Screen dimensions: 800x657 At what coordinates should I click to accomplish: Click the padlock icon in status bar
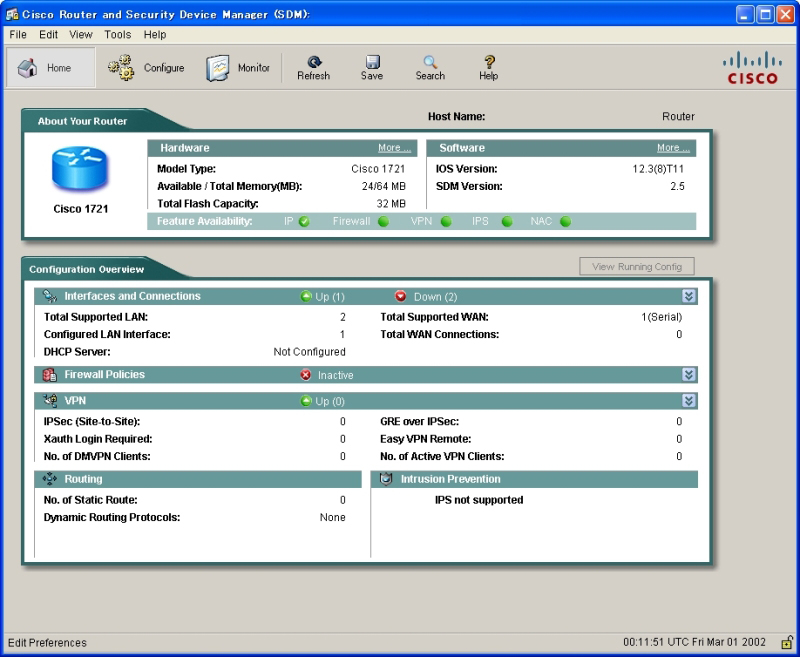tap(786, 643)
